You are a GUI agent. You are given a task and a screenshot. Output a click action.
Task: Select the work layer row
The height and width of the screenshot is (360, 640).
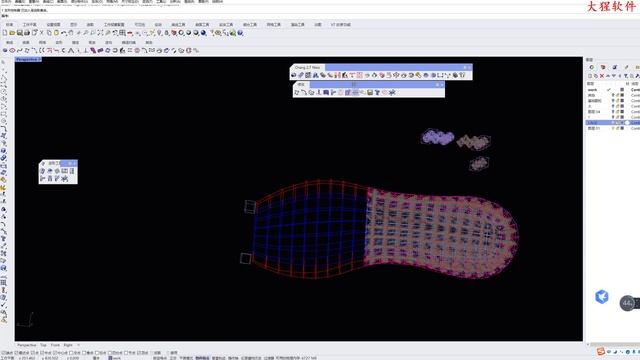point(613,90)
